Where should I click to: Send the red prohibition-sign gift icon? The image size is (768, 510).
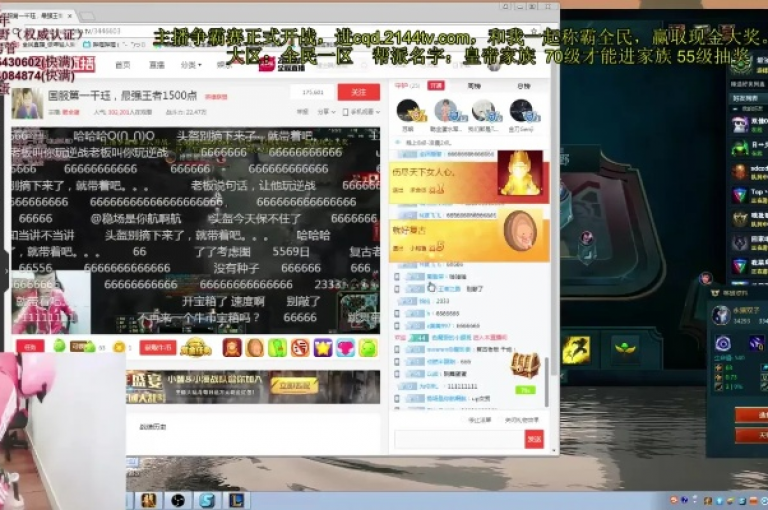[x=300, y=347]
